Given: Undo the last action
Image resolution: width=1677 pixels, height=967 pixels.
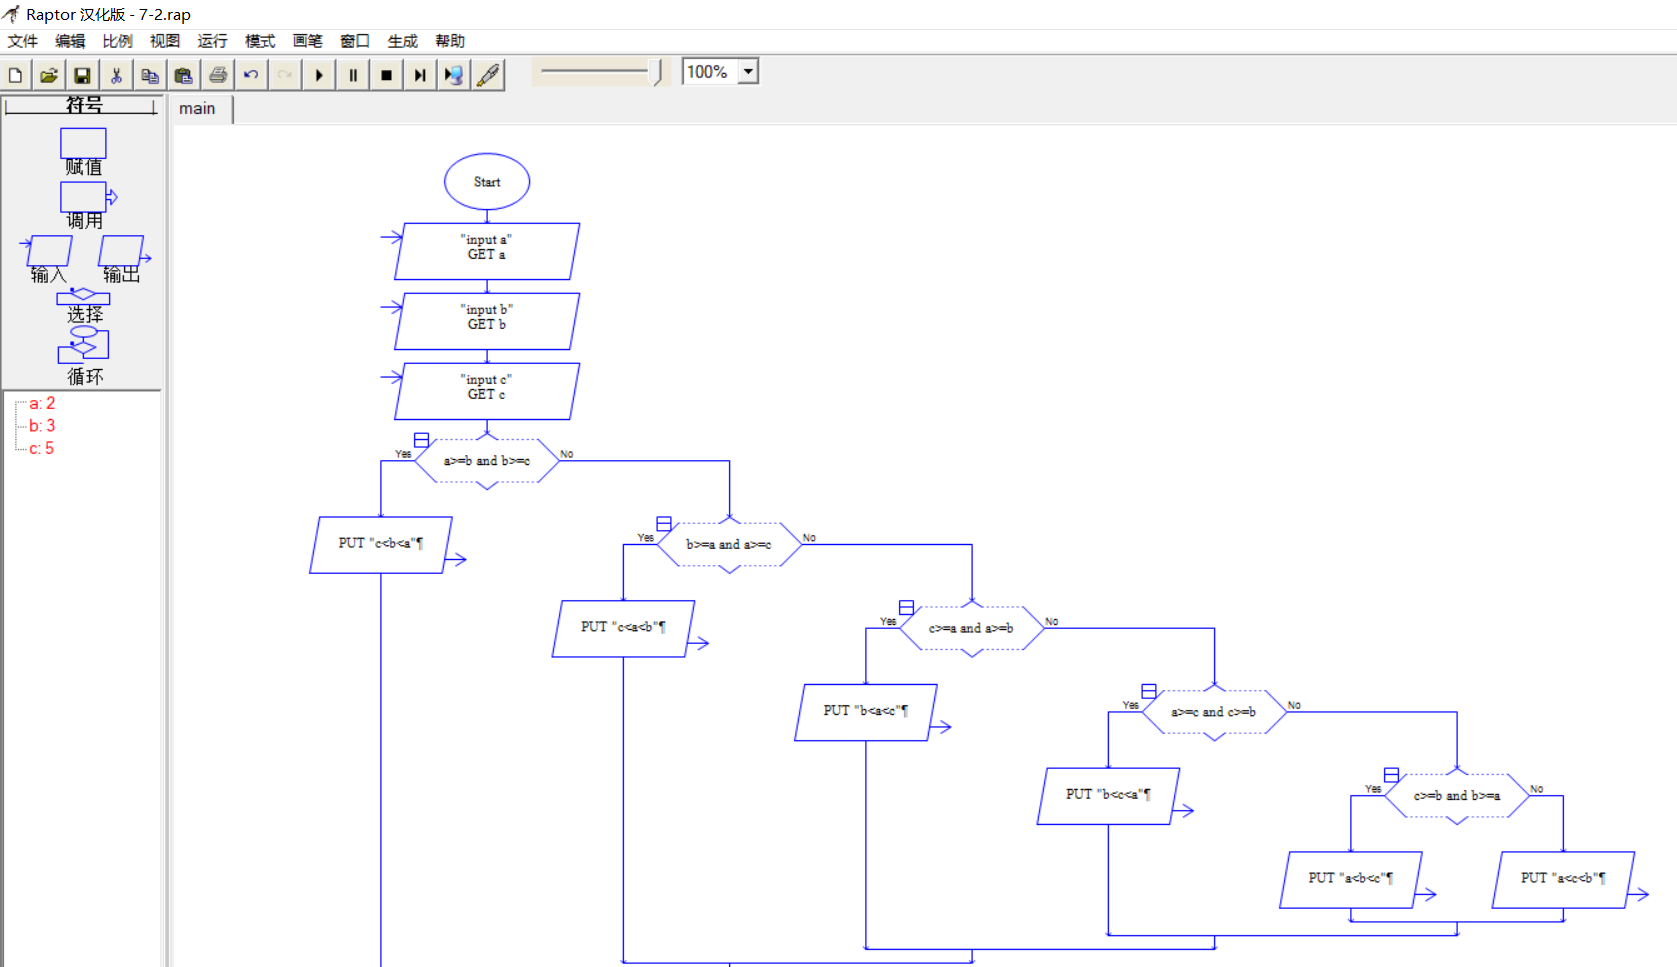Looking at the screenshot, I should click(251, 75).
